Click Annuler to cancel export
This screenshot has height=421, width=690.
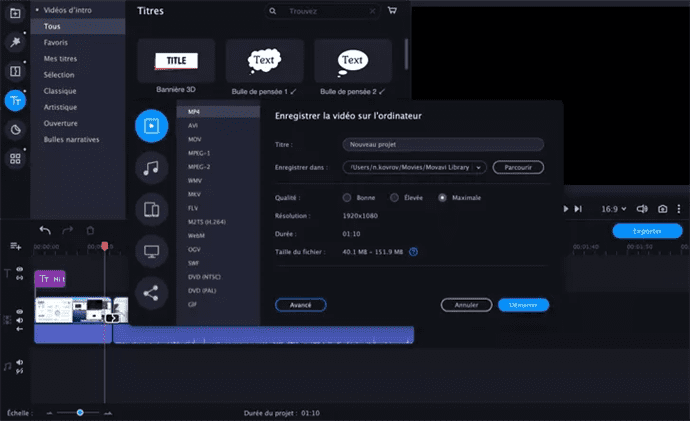point(466,305)
